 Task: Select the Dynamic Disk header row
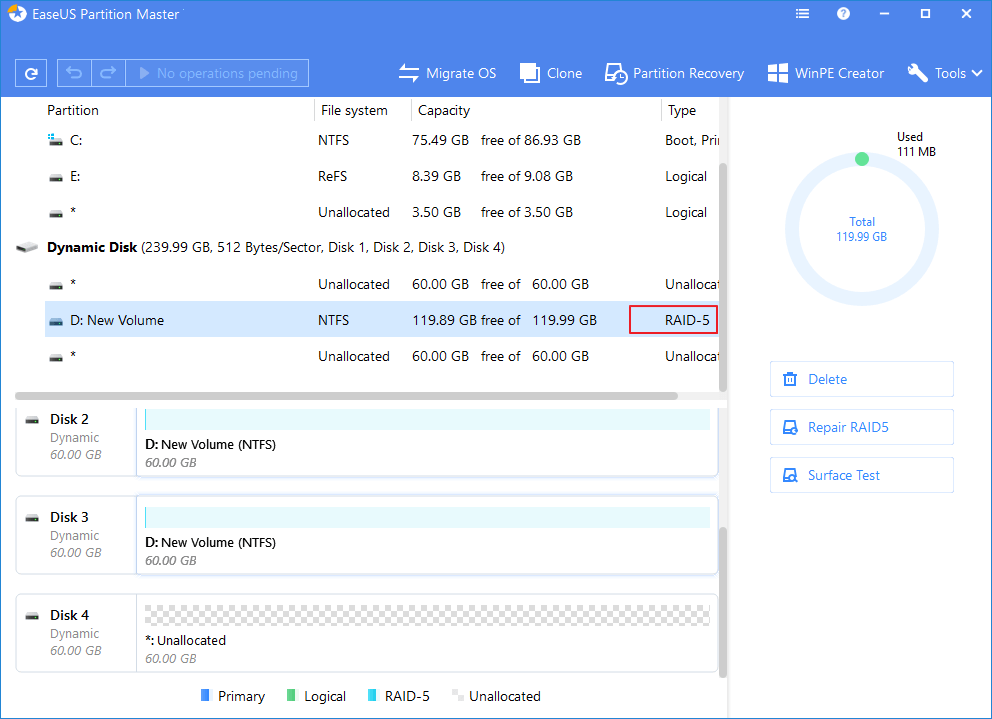[367, 247]
